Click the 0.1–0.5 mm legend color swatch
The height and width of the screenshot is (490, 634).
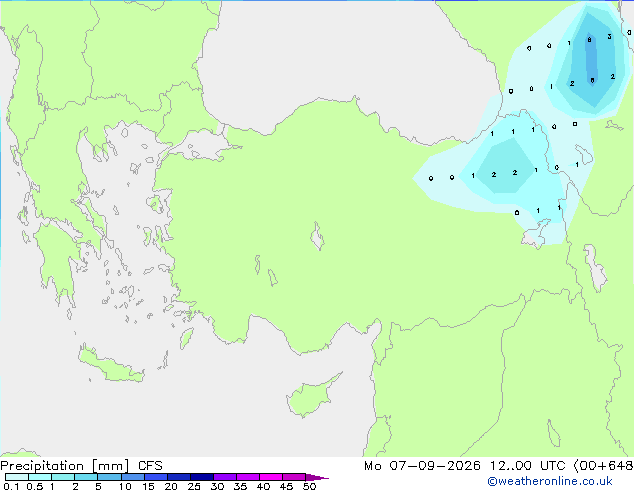(17, 477)
